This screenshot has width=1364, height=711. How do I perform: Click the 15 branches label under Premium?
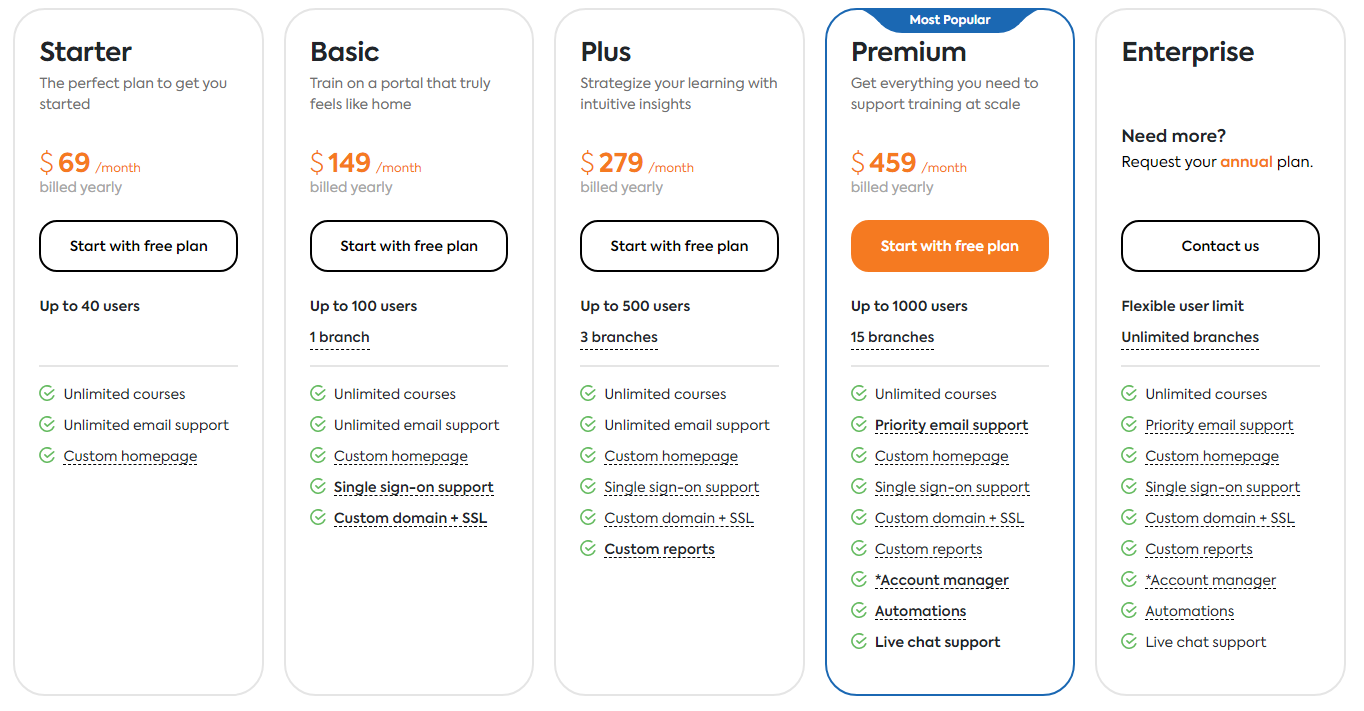tap(892, 337)
